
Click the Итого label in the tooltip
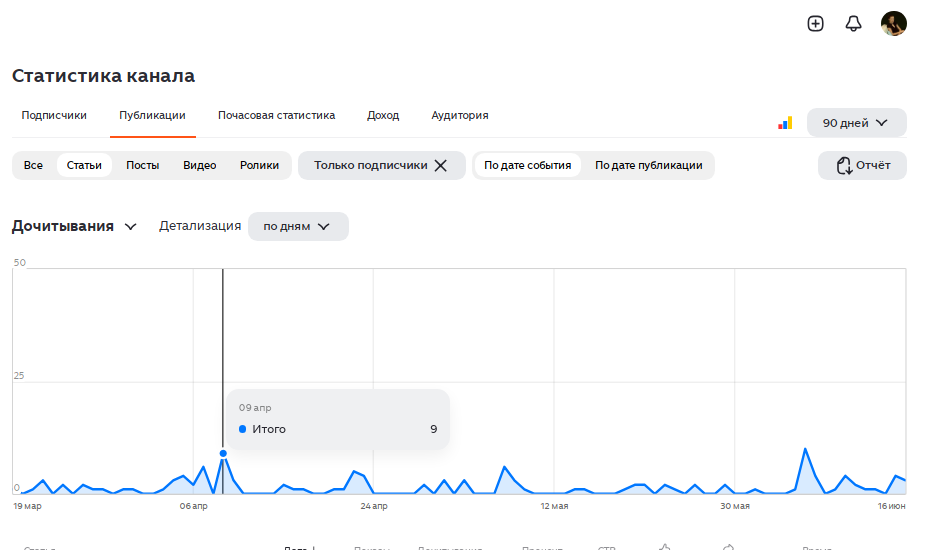tap(269, 429)
